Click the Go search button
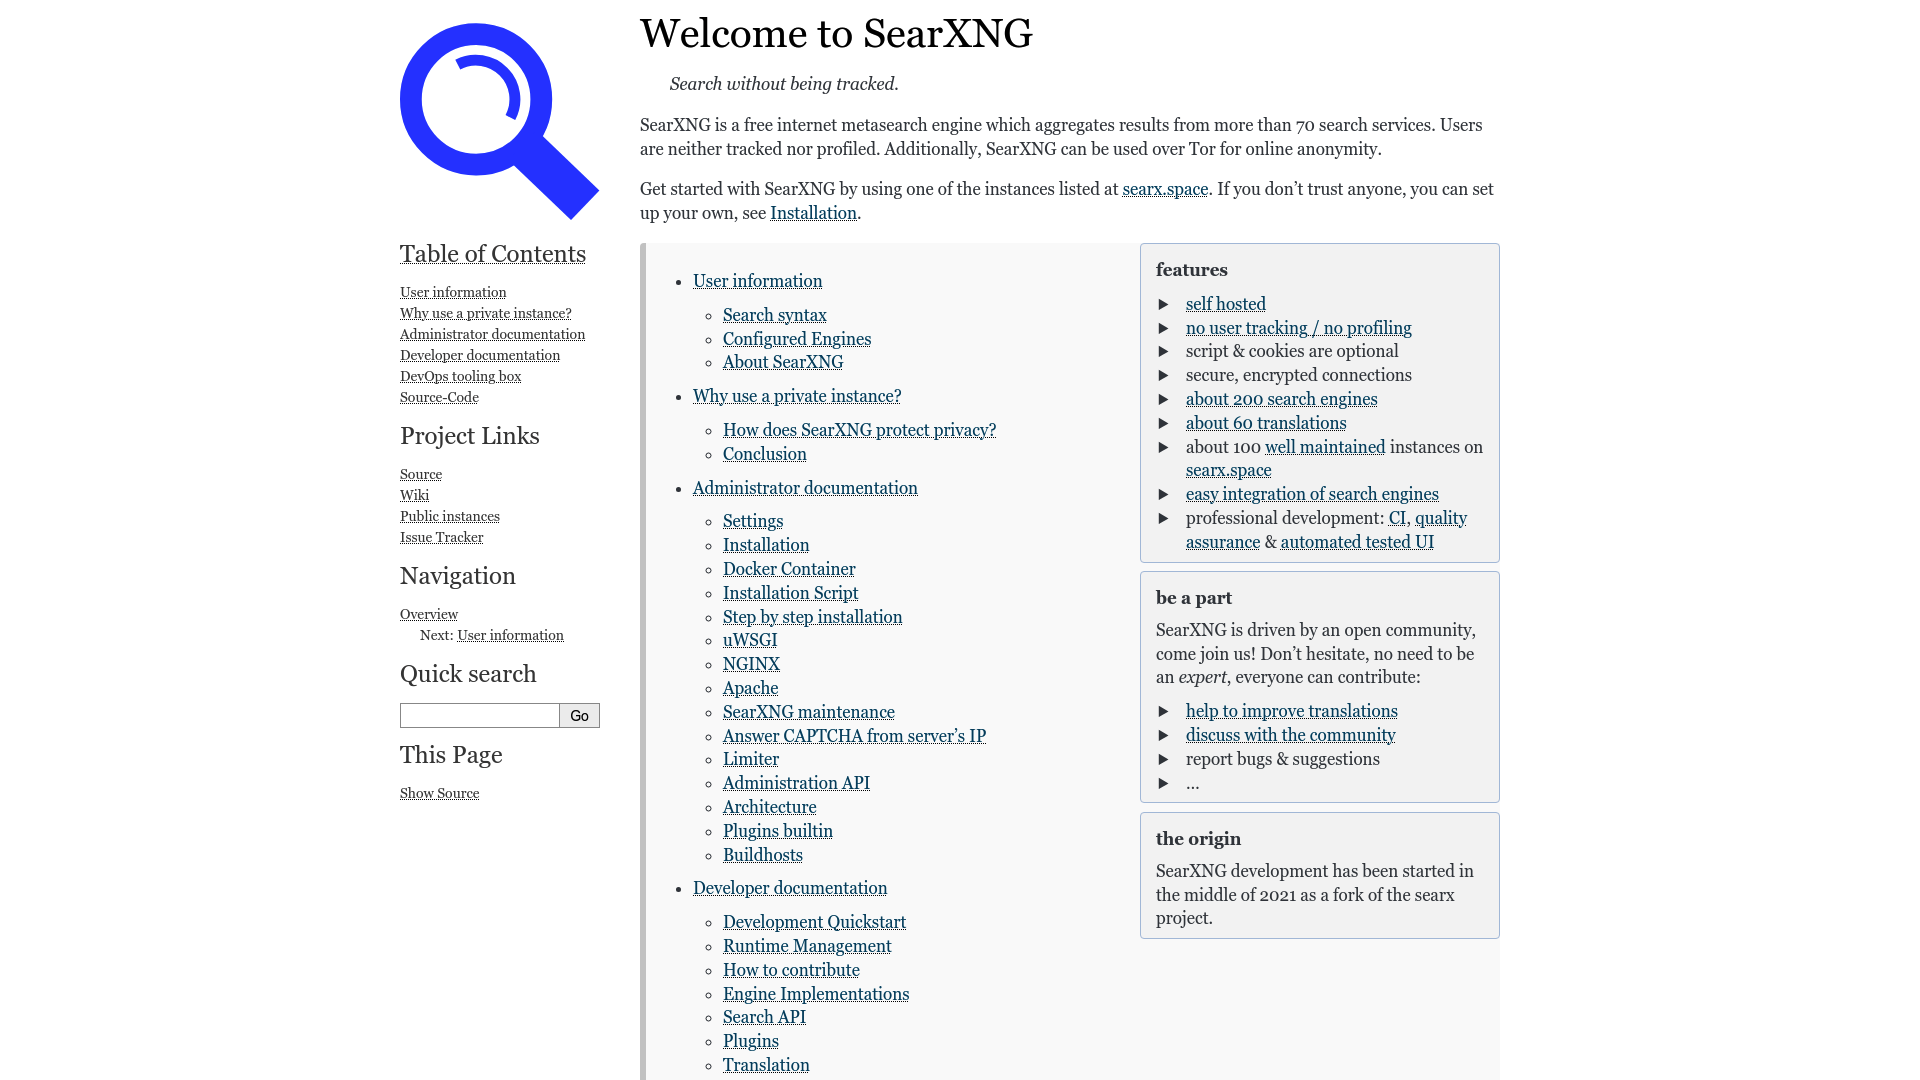1920x1080 pixels. click(x=579, y=715)
